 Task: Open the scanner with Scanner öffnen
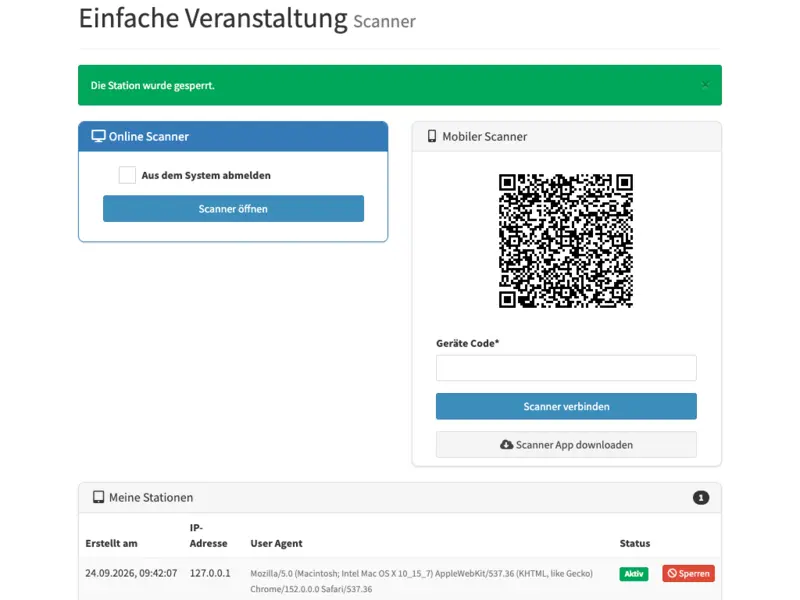(x=233, y=208)
